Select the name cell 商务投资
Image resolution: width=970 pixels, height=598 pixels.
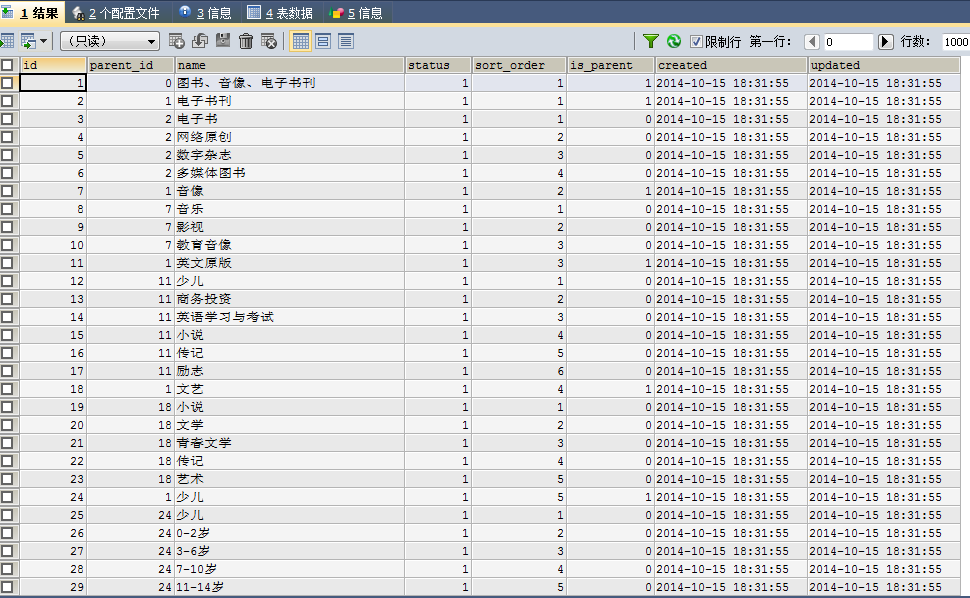tap(290, 299)
